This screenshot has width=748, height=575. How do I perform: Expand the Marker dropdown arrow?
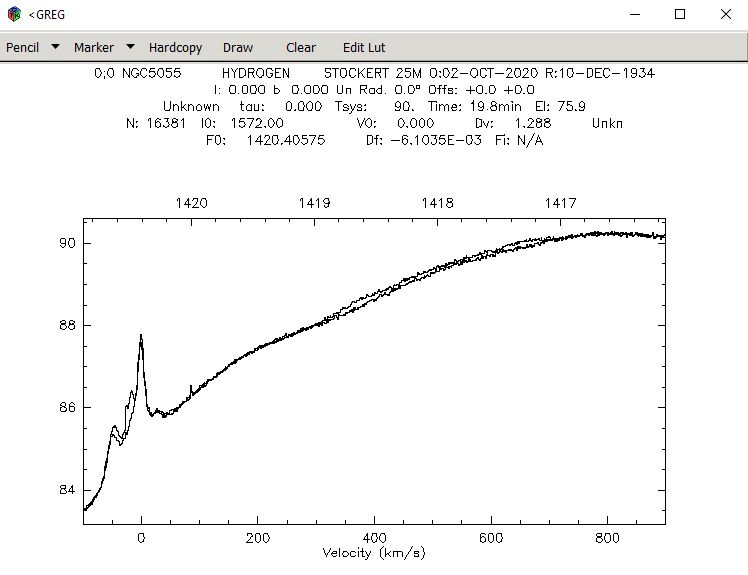(130, 47)
